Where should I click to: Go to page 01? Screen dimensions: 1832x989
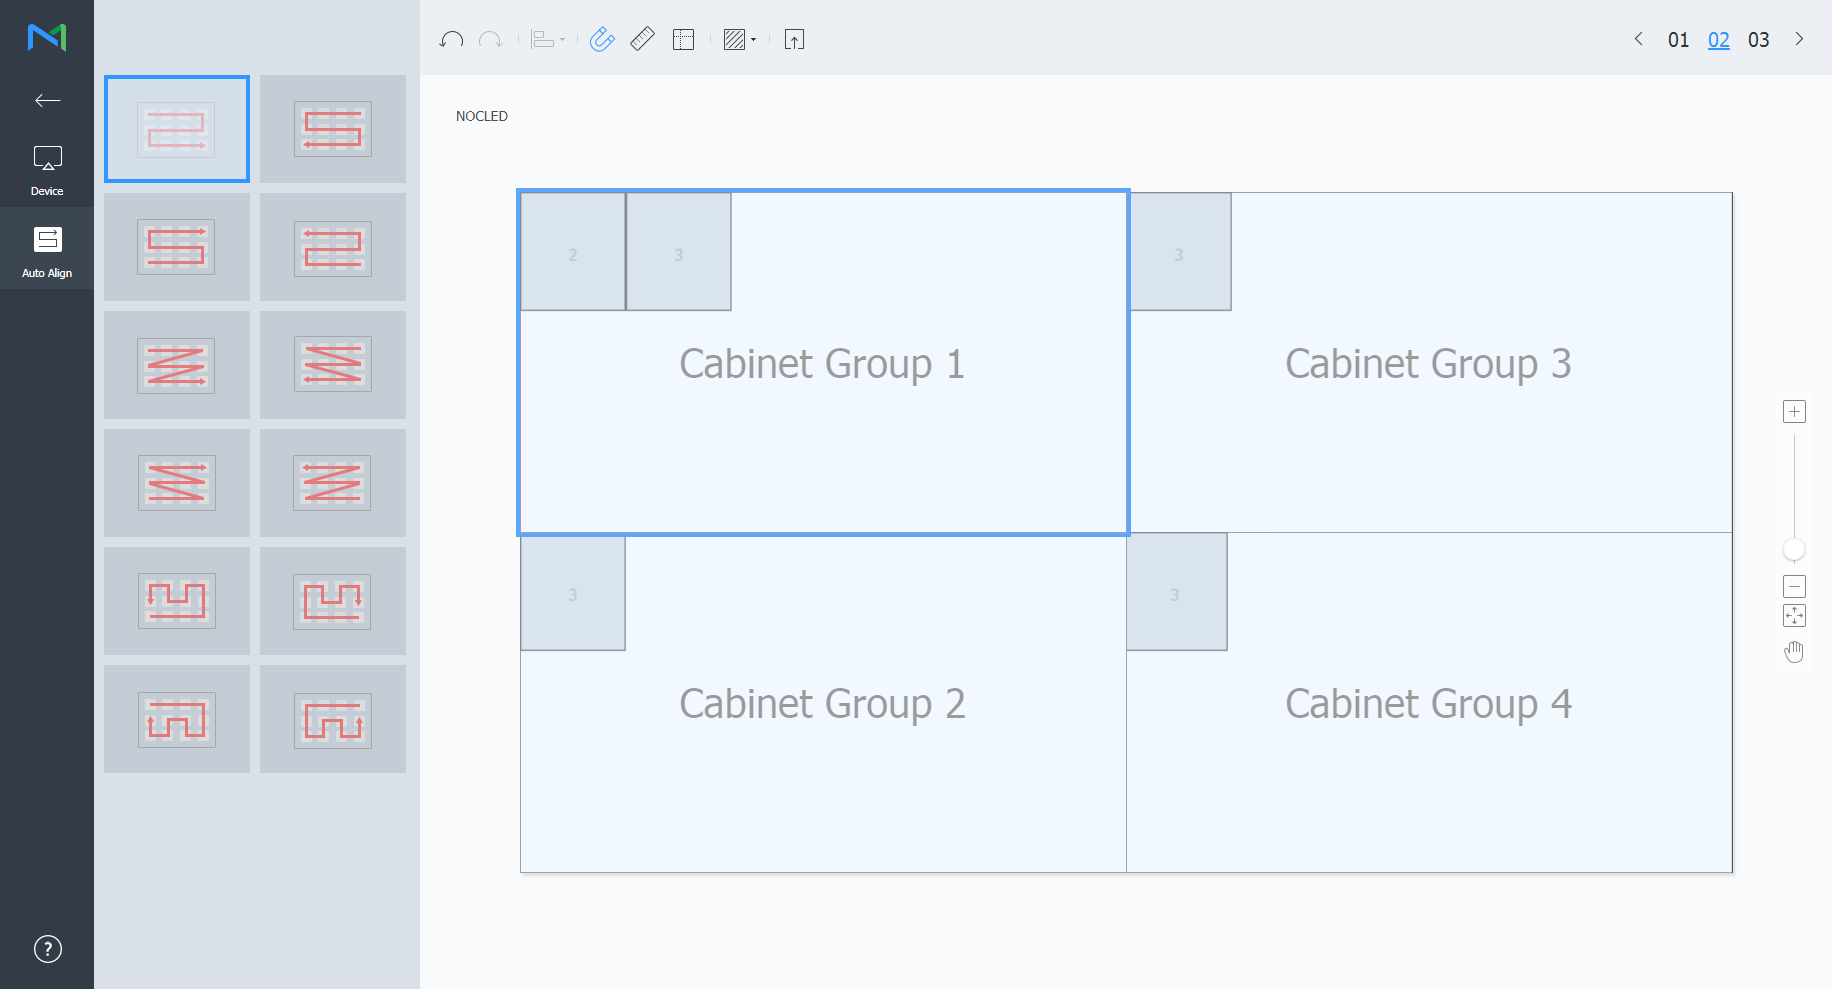coord(1678,40)
